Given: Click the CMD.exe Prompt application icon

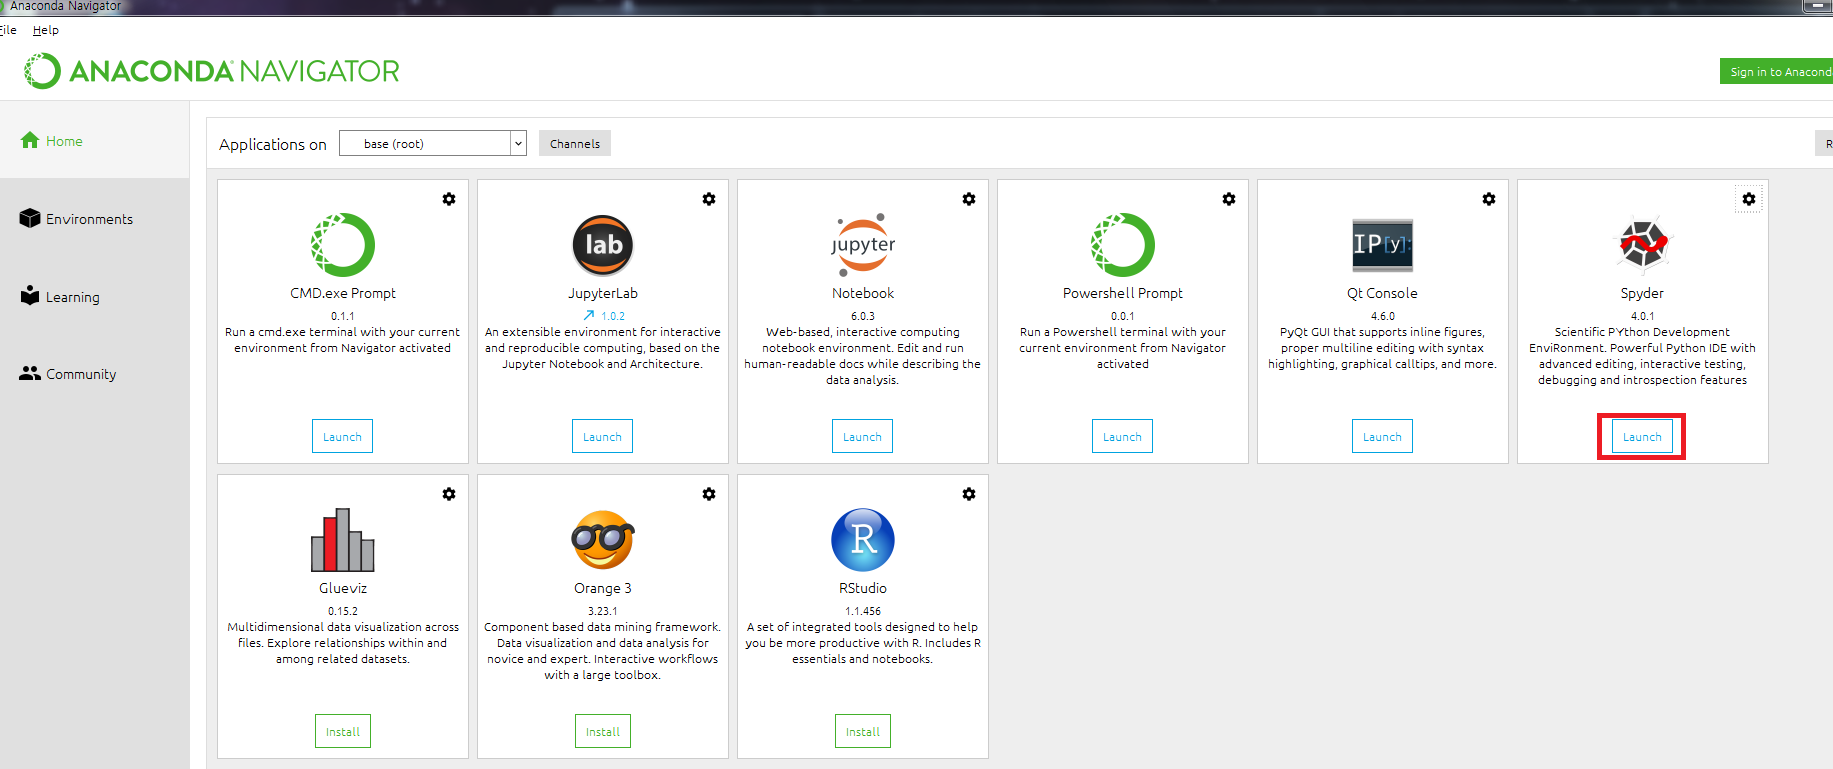Looking at the screenshot, I should pos(343,245).
